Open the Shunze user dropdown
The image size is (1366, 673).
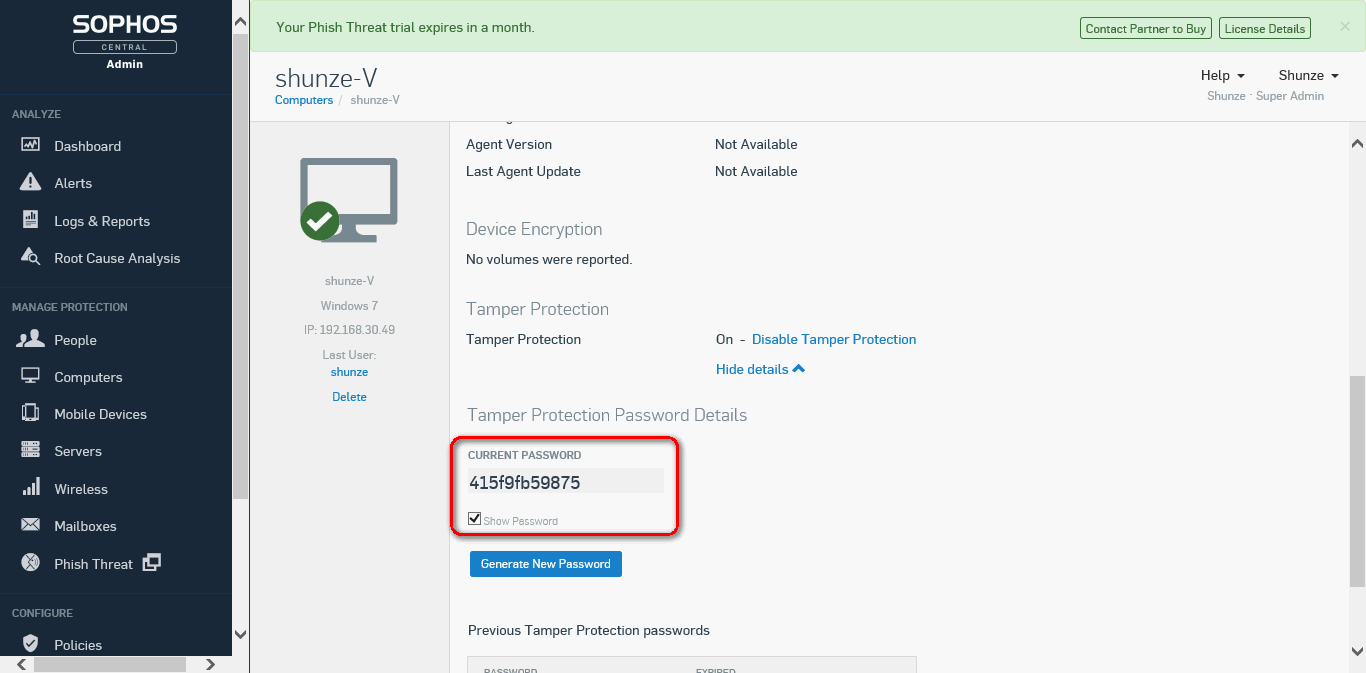tap(1308, 75)
